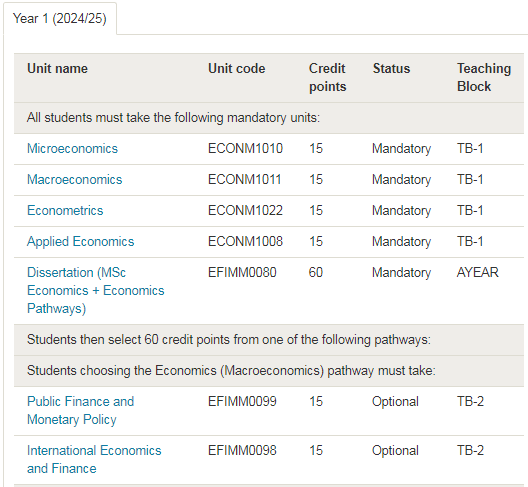Viewport: 528px width, 487px height.
Task: Select unit code ECONM1022 cell
Action: pyautogui.click(x=245, y=210)
